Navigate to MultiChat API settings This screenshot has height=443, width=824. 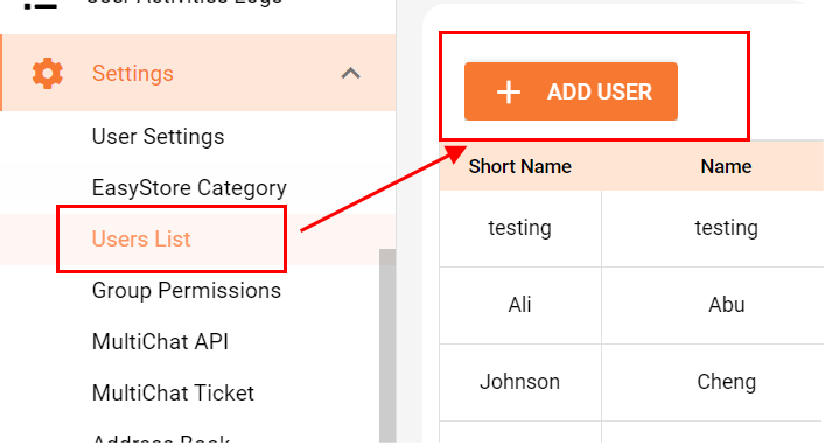click(160, 342)
